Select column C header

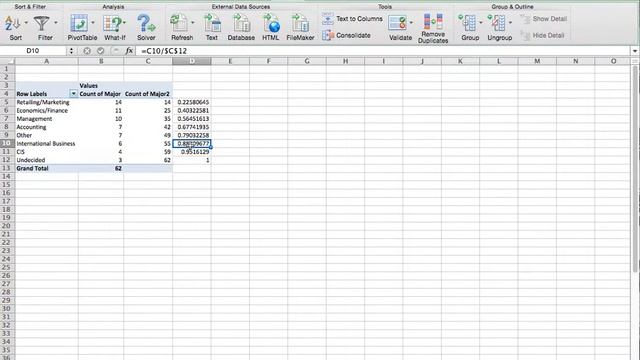coord(148,61)
